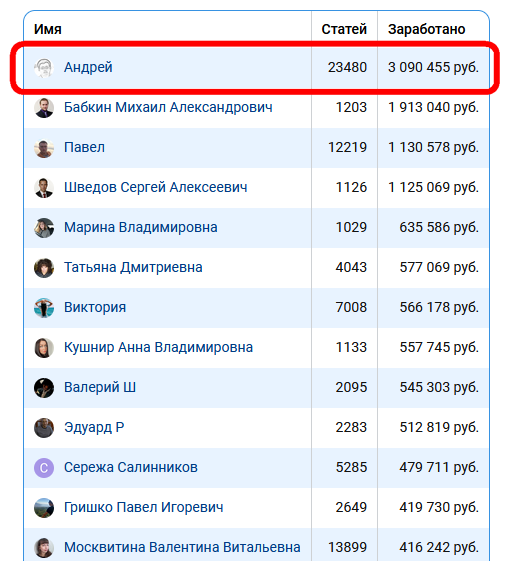Viewport: 508px width, 561px height.
Task: Select article count 2095
Action: point(351,387)
